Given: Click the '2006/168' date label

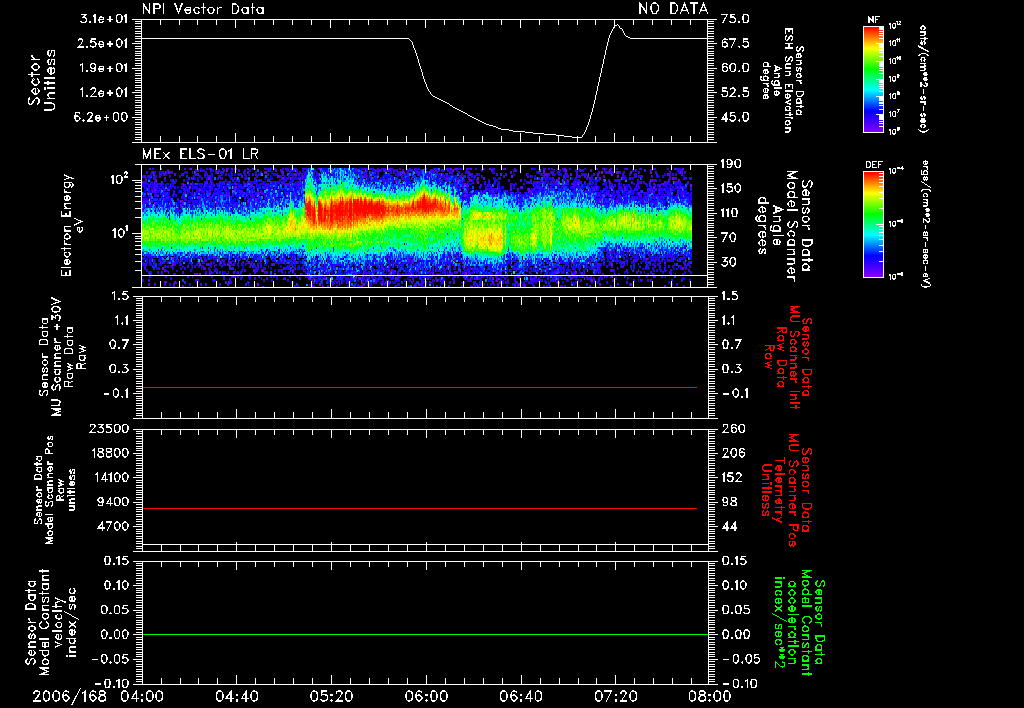Looking at the screenshot, I should point(69,696).
